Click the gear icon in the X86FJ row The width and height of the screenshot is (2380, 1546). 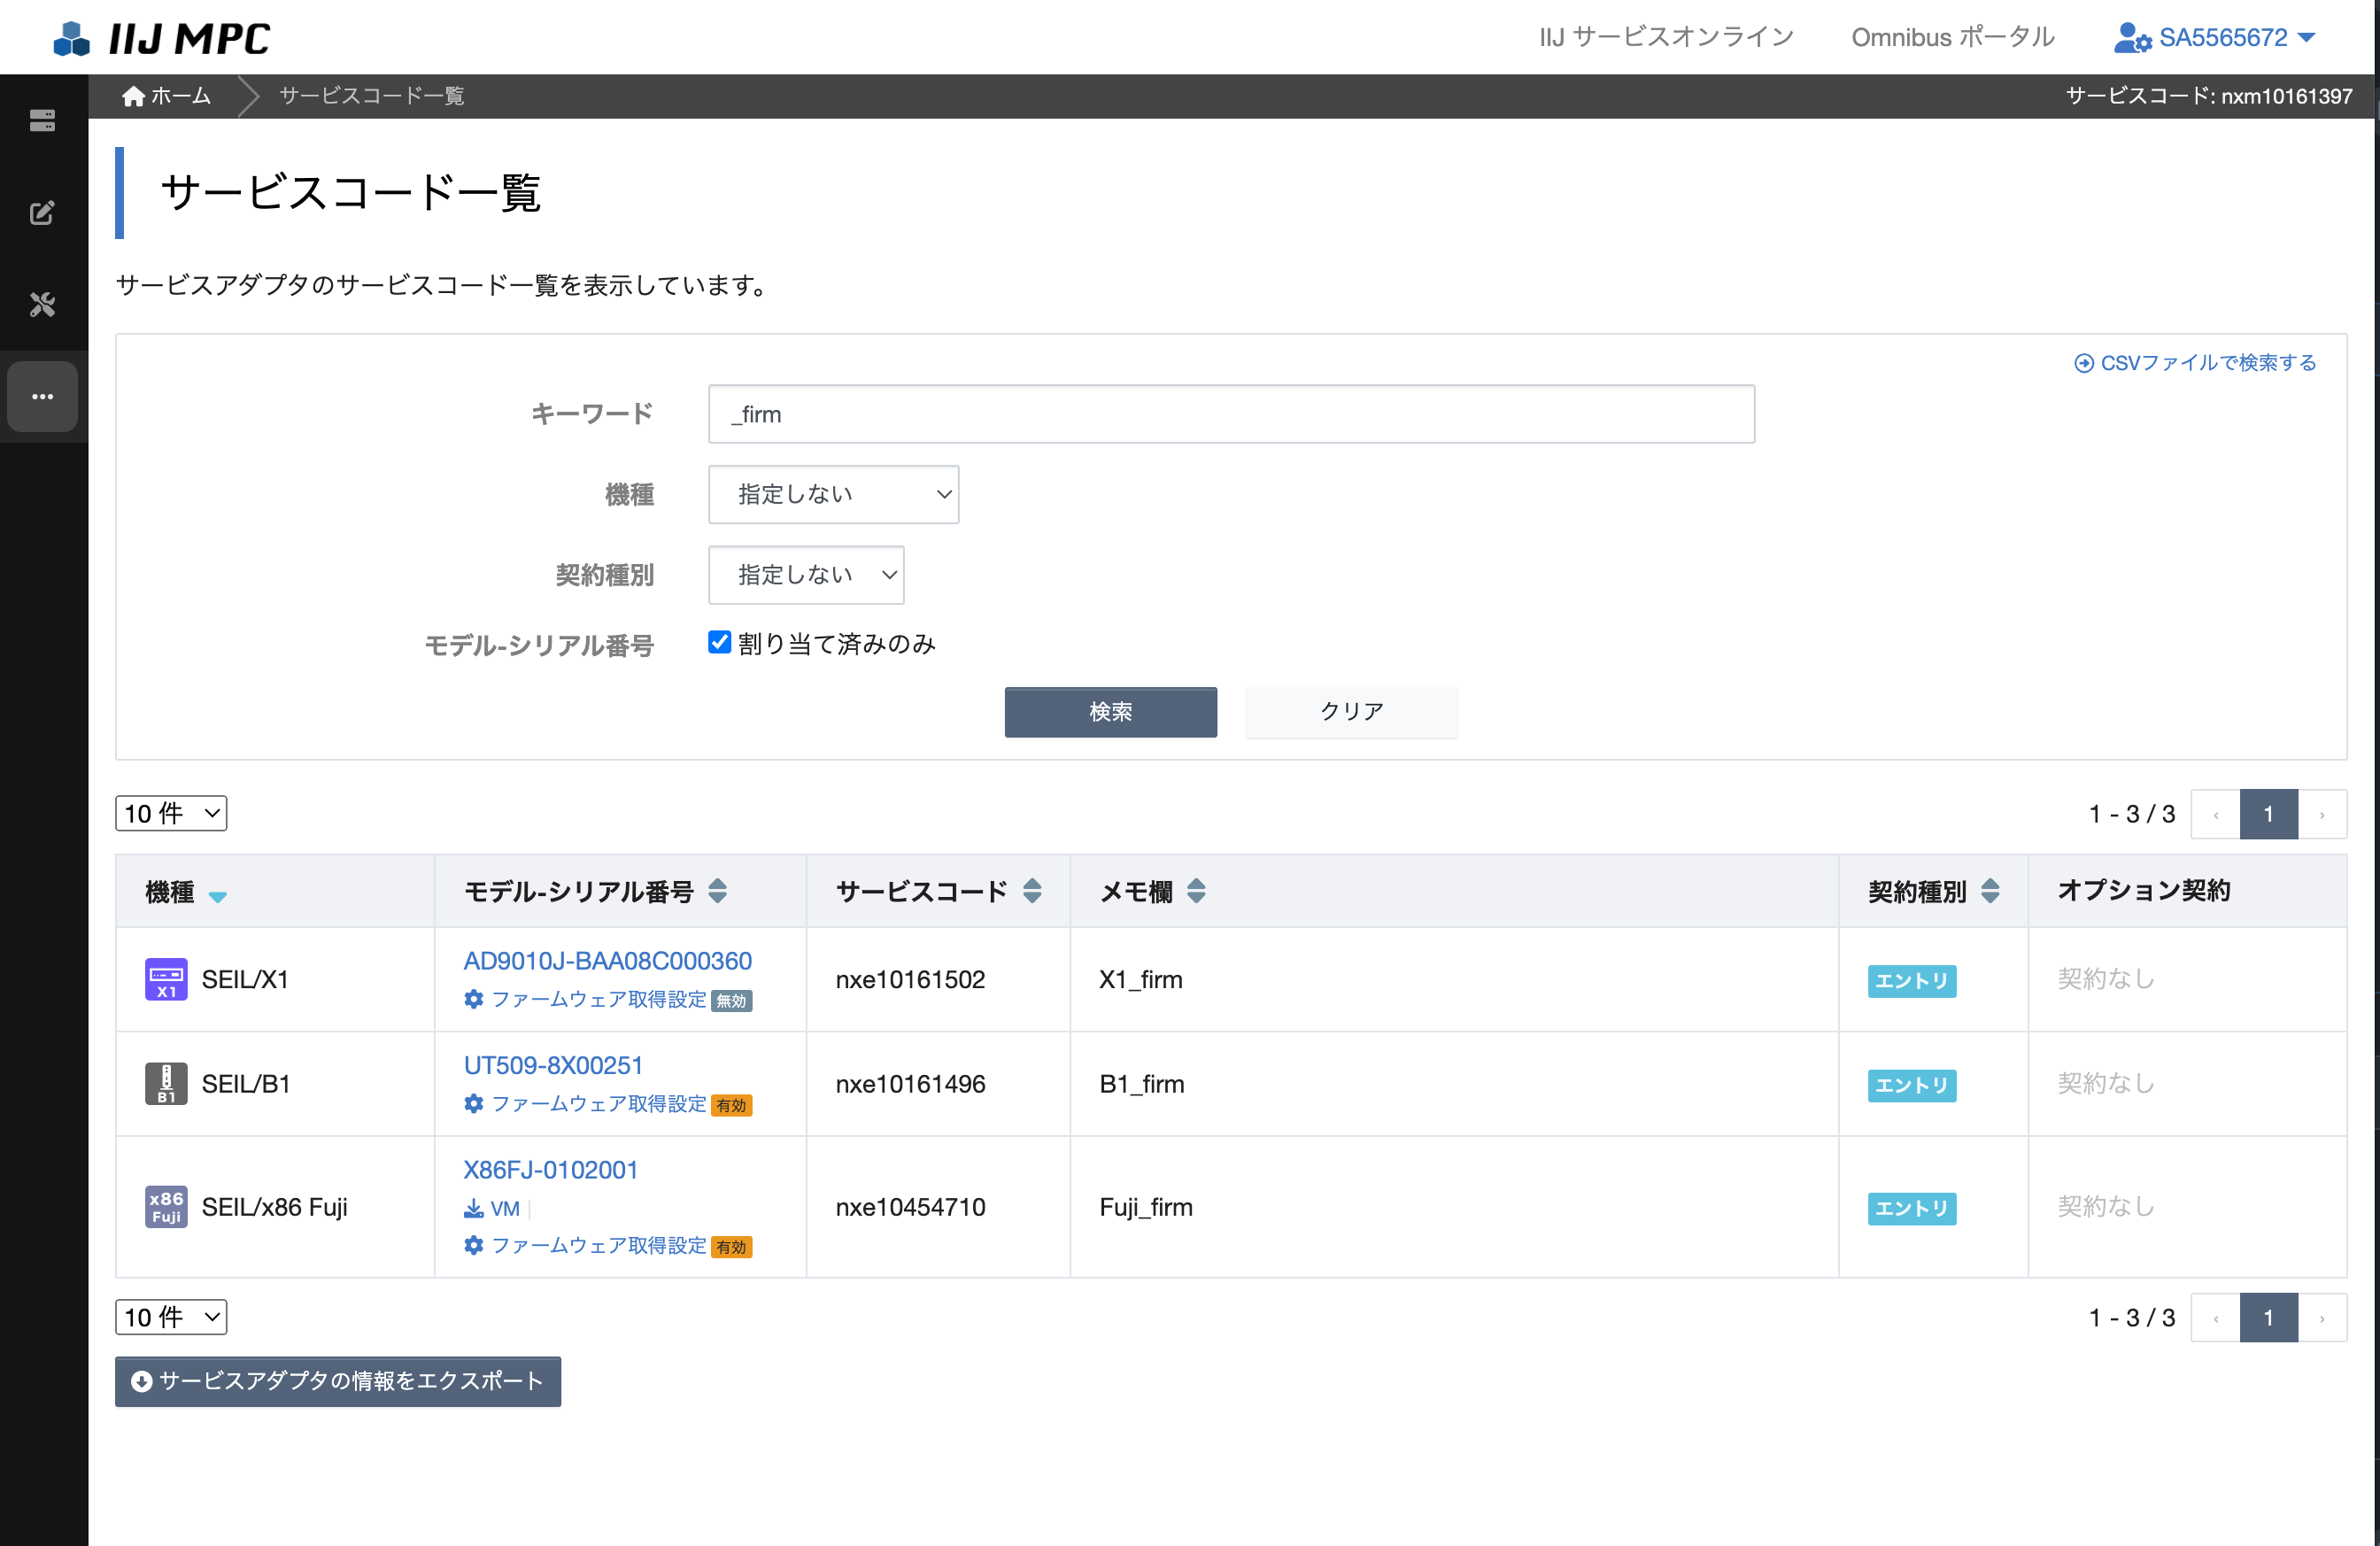tap(474, 1245)
